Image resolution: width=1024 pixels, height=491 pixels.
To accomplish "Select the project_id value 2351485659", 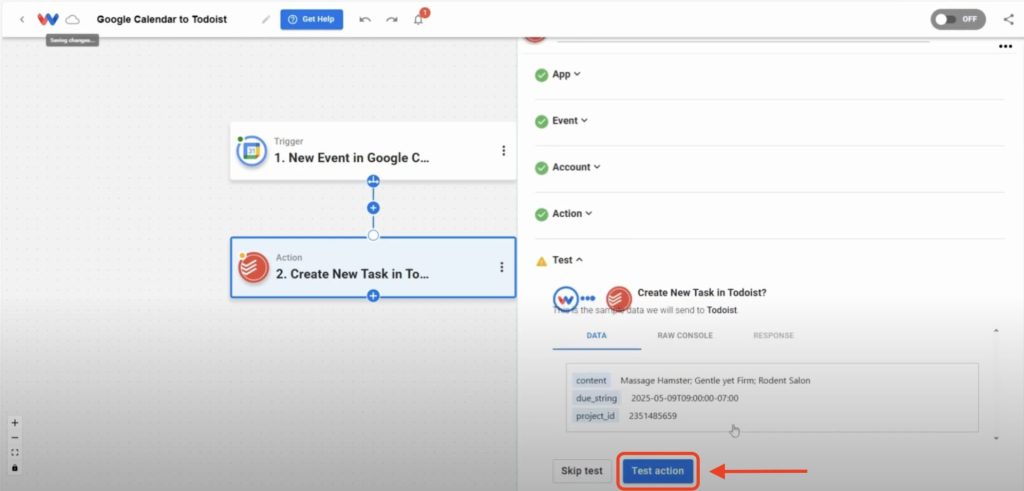I will (652, 416).
